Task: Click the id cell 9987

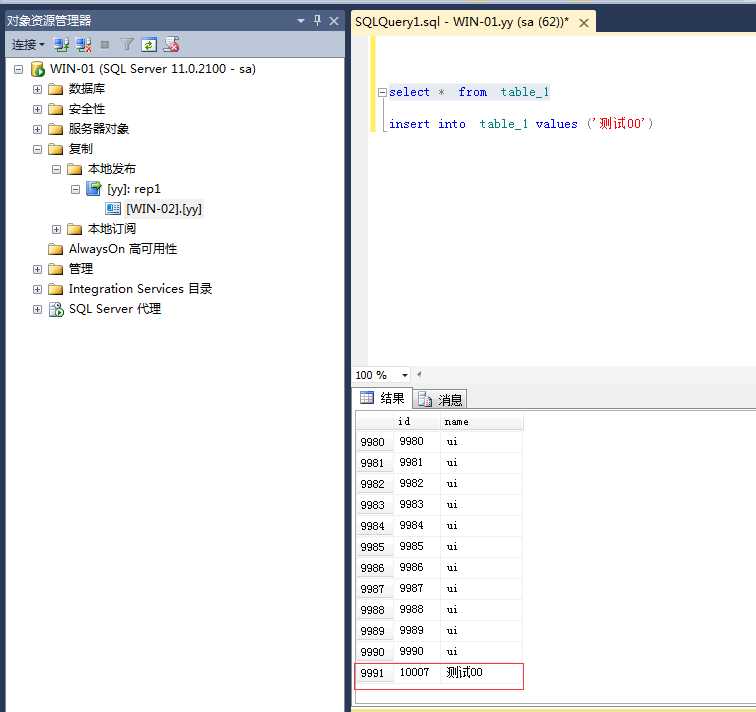Action: (x=417, y=589)
